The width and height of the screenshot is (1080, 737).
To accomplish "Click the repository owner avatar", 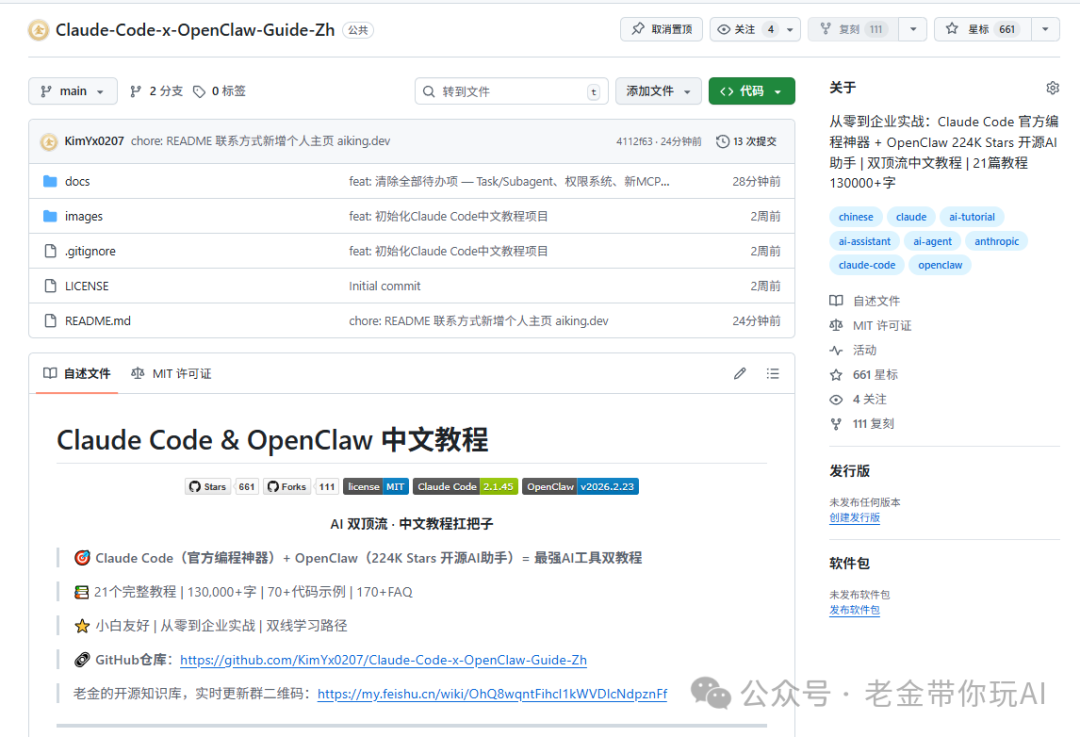I will 38,29.
